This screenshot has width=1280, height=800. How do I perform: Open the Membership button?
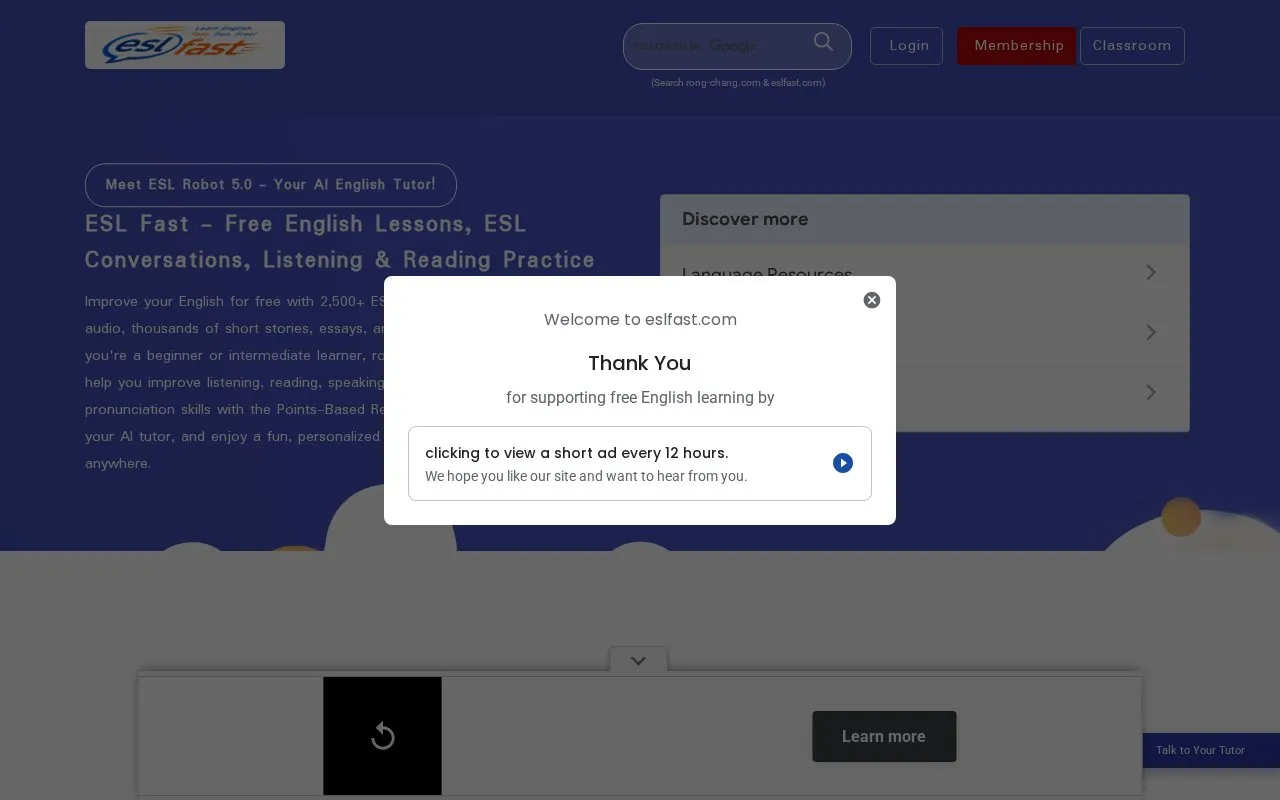1017,46
